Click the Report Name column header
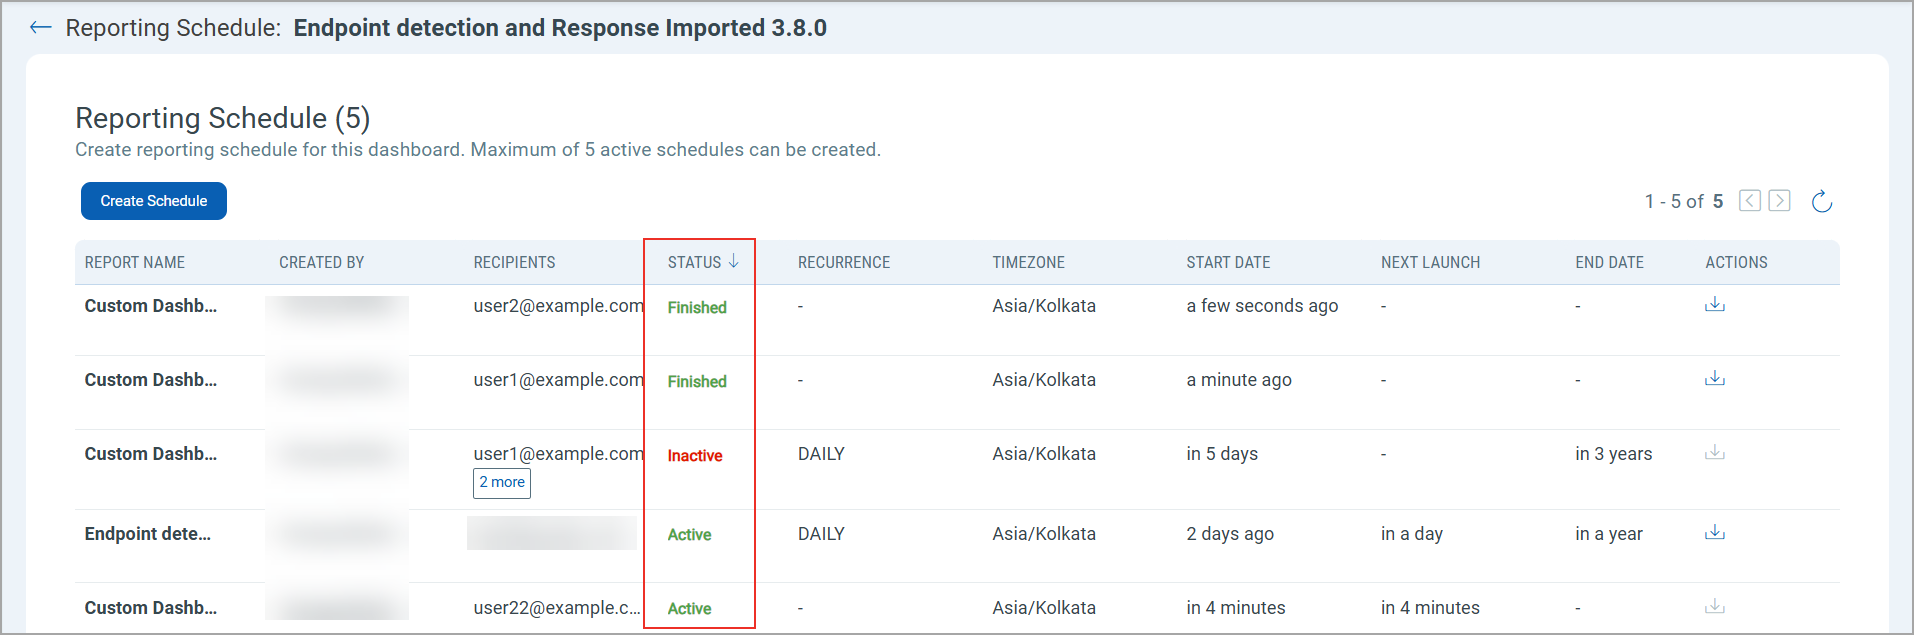 pyautogui.click(x=135, y=262)
